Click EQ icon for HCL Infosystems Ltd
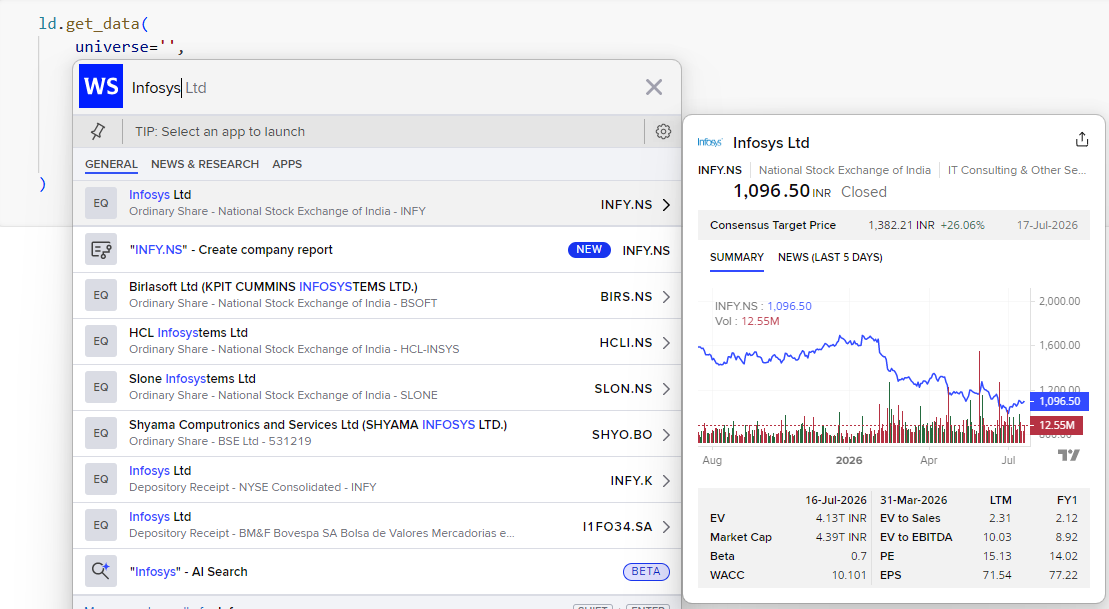 pyautogui.click(x=100, y=341)
